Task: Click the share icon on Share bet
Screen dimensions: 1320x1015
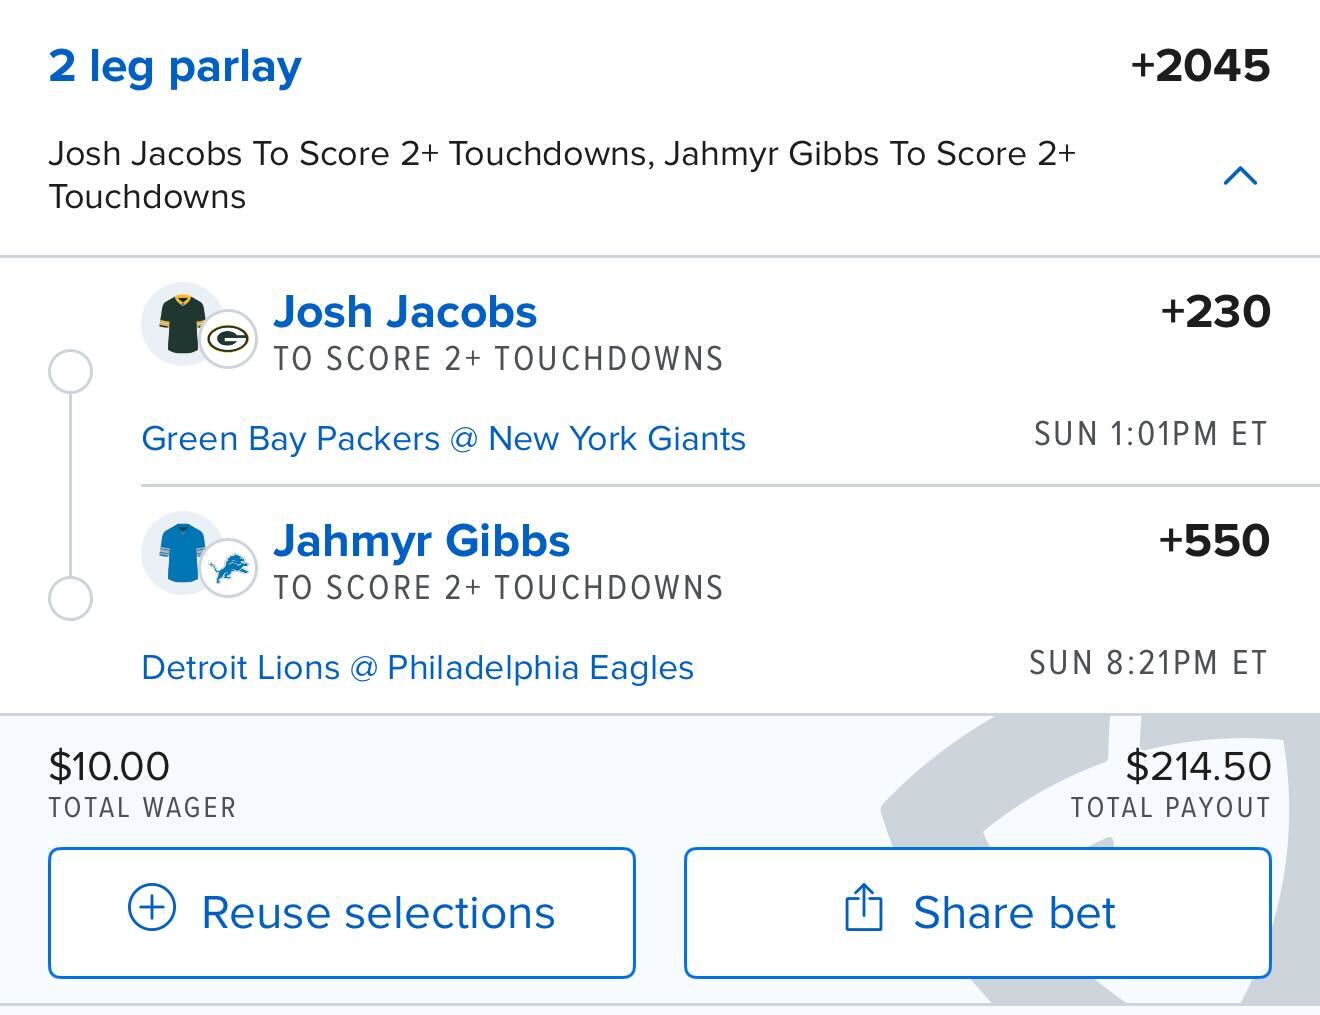Action: coord(863,908)
